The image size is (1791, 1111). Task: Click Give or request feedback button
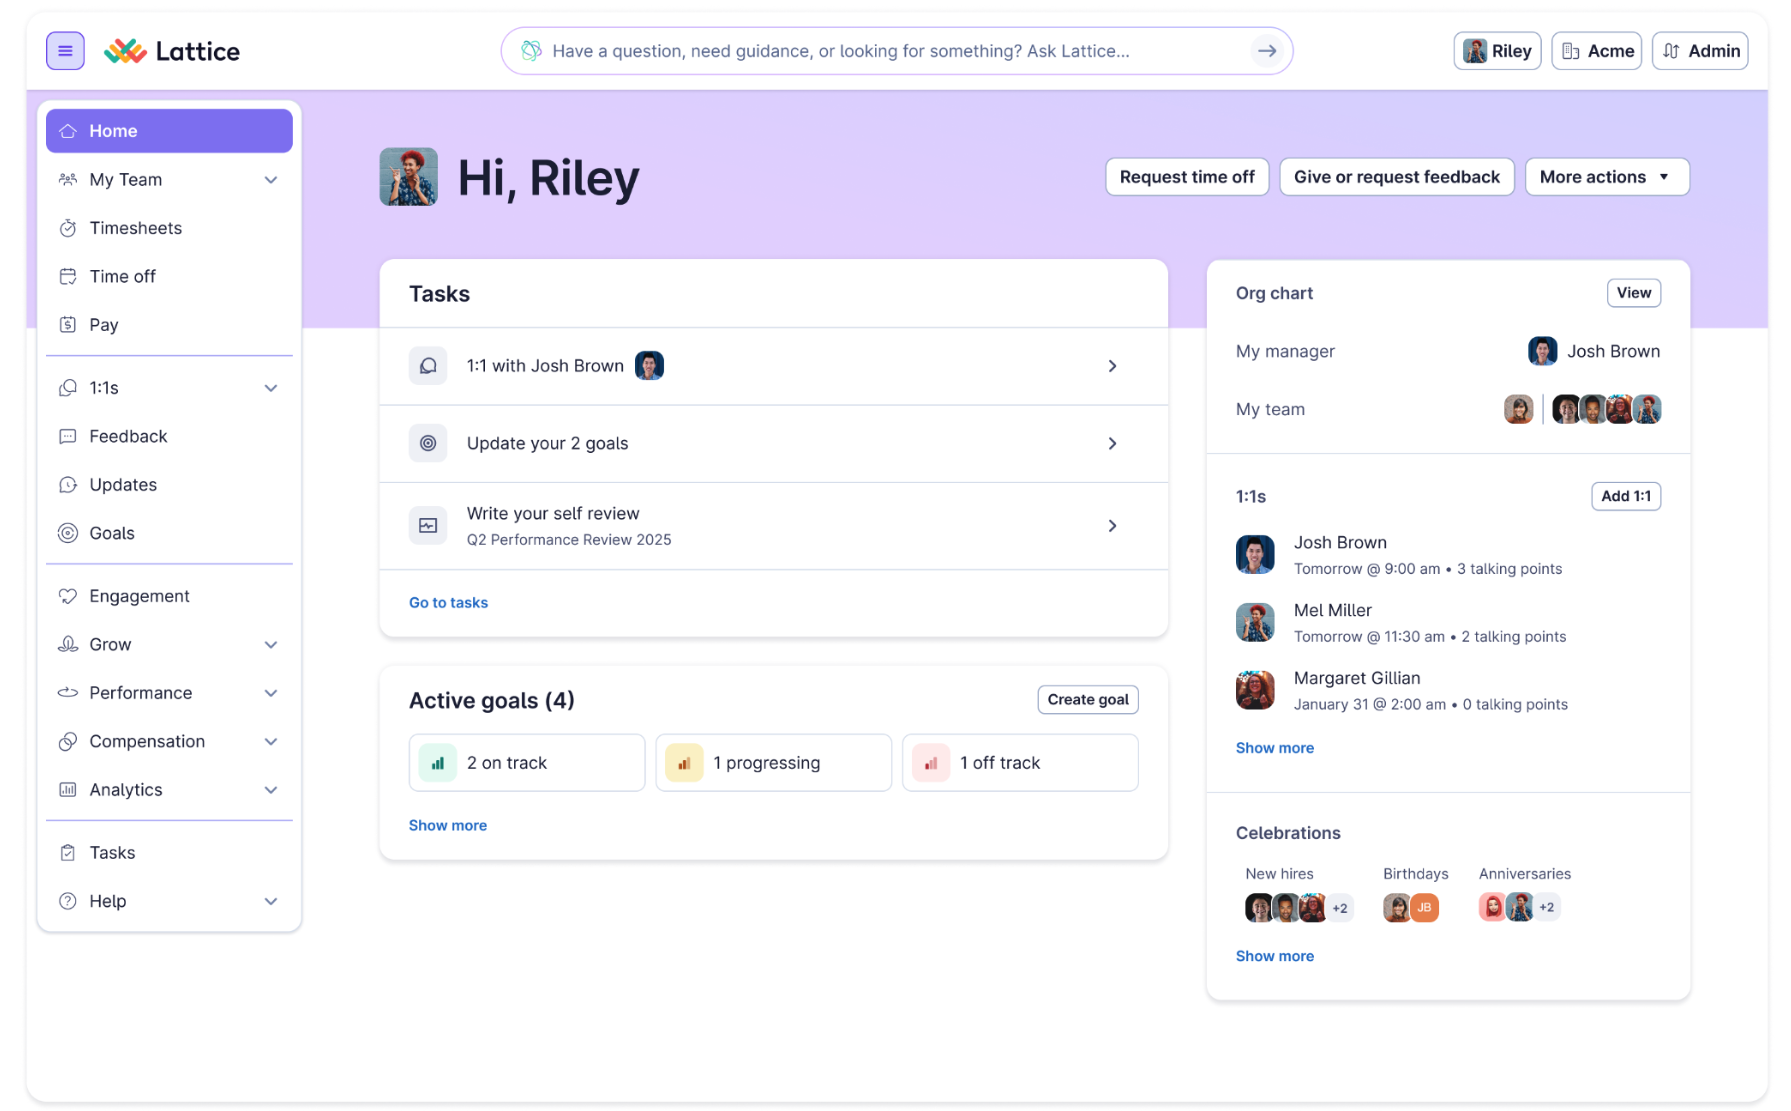1397,177
